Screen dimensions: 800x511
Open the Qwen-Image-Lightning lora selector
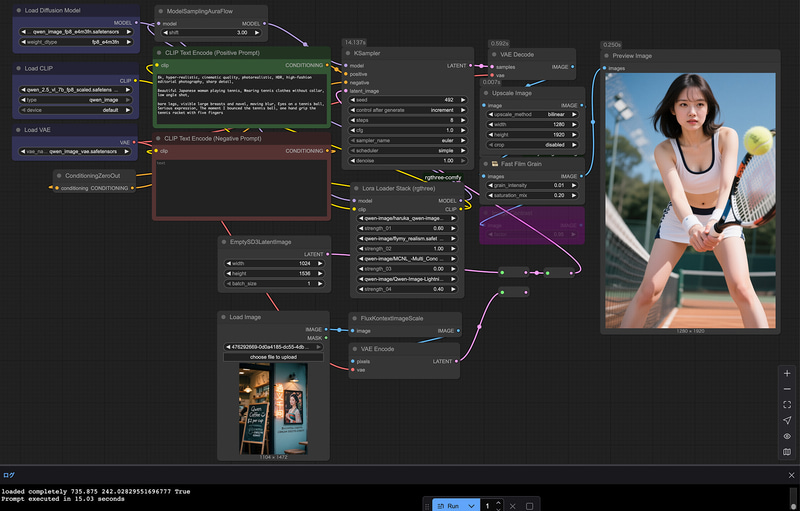point(407,279)
